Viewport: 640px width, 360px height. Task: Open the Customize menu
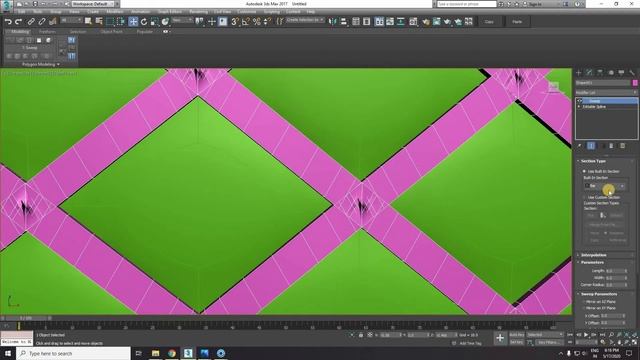(247, 12)
